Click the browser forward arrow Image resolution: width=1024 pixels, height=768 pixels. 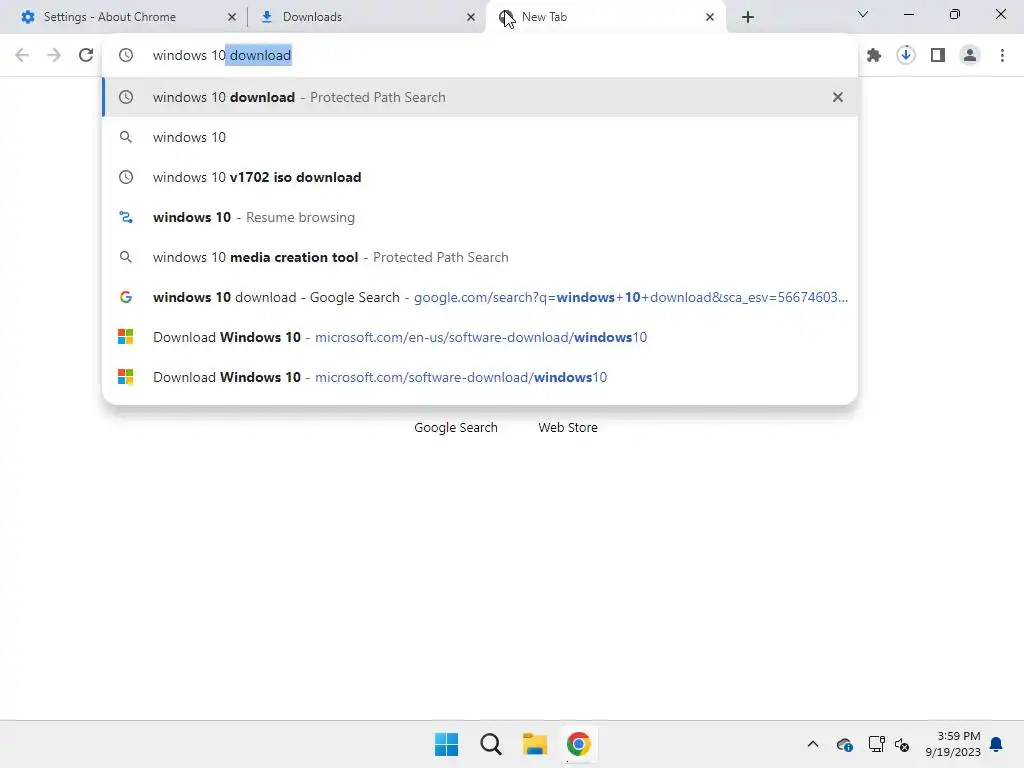pos(54,56)
